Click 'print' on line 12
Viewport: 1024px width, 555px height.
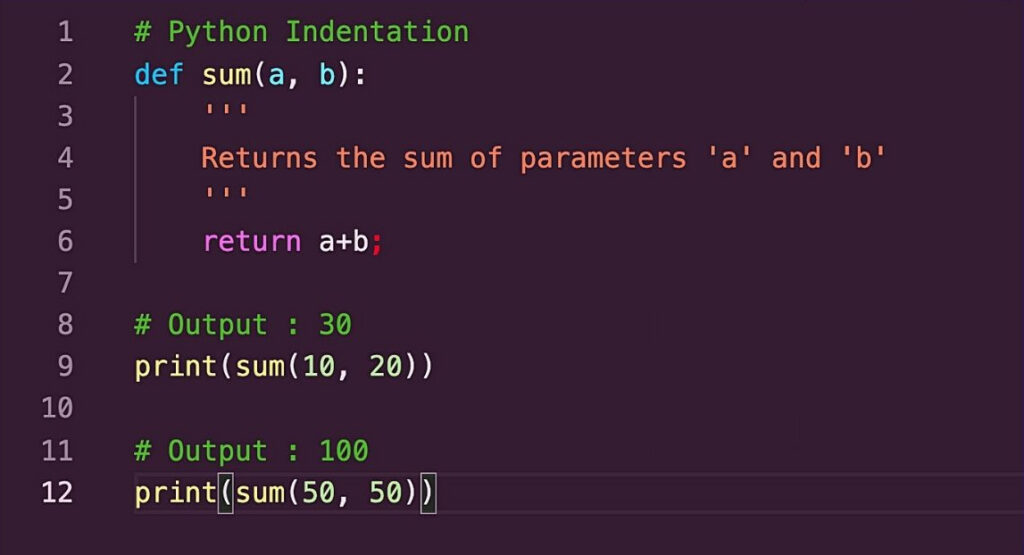click(176, 492)
